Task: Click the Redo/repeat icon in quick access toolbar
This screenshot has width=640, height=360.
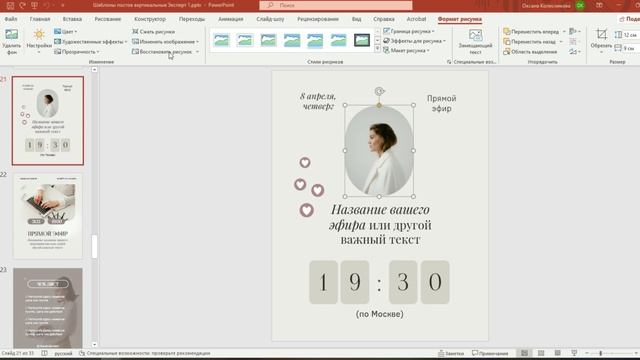Action: [23, 5]
